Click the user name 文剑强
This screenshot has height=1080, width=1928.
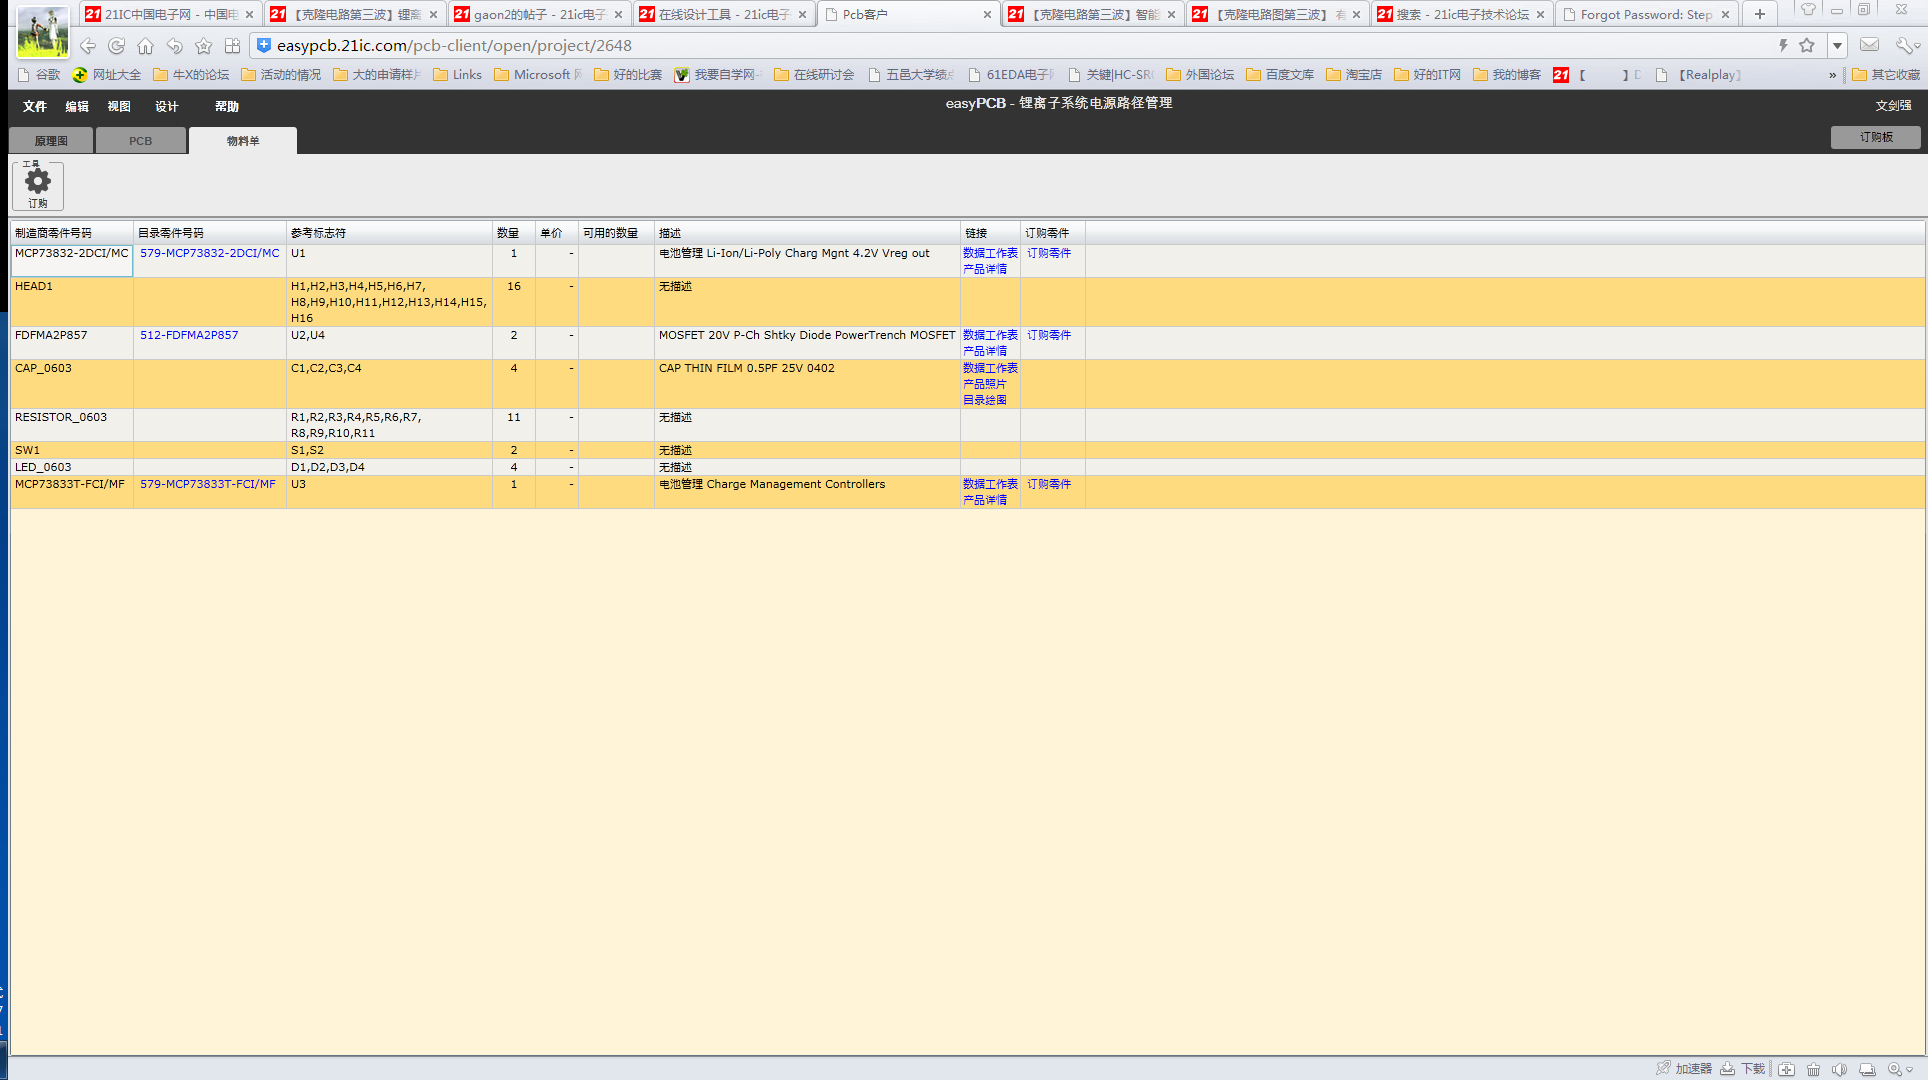click(x=1893, y=105)
